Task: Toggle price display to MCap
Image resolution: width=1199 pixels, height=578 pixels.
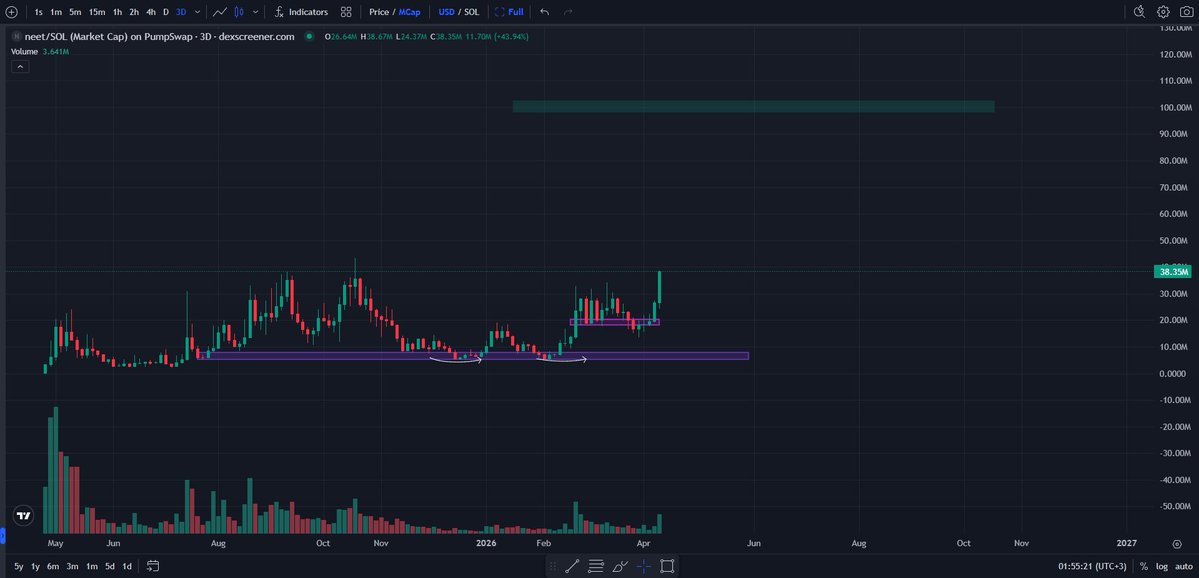Action: (408, 11)
